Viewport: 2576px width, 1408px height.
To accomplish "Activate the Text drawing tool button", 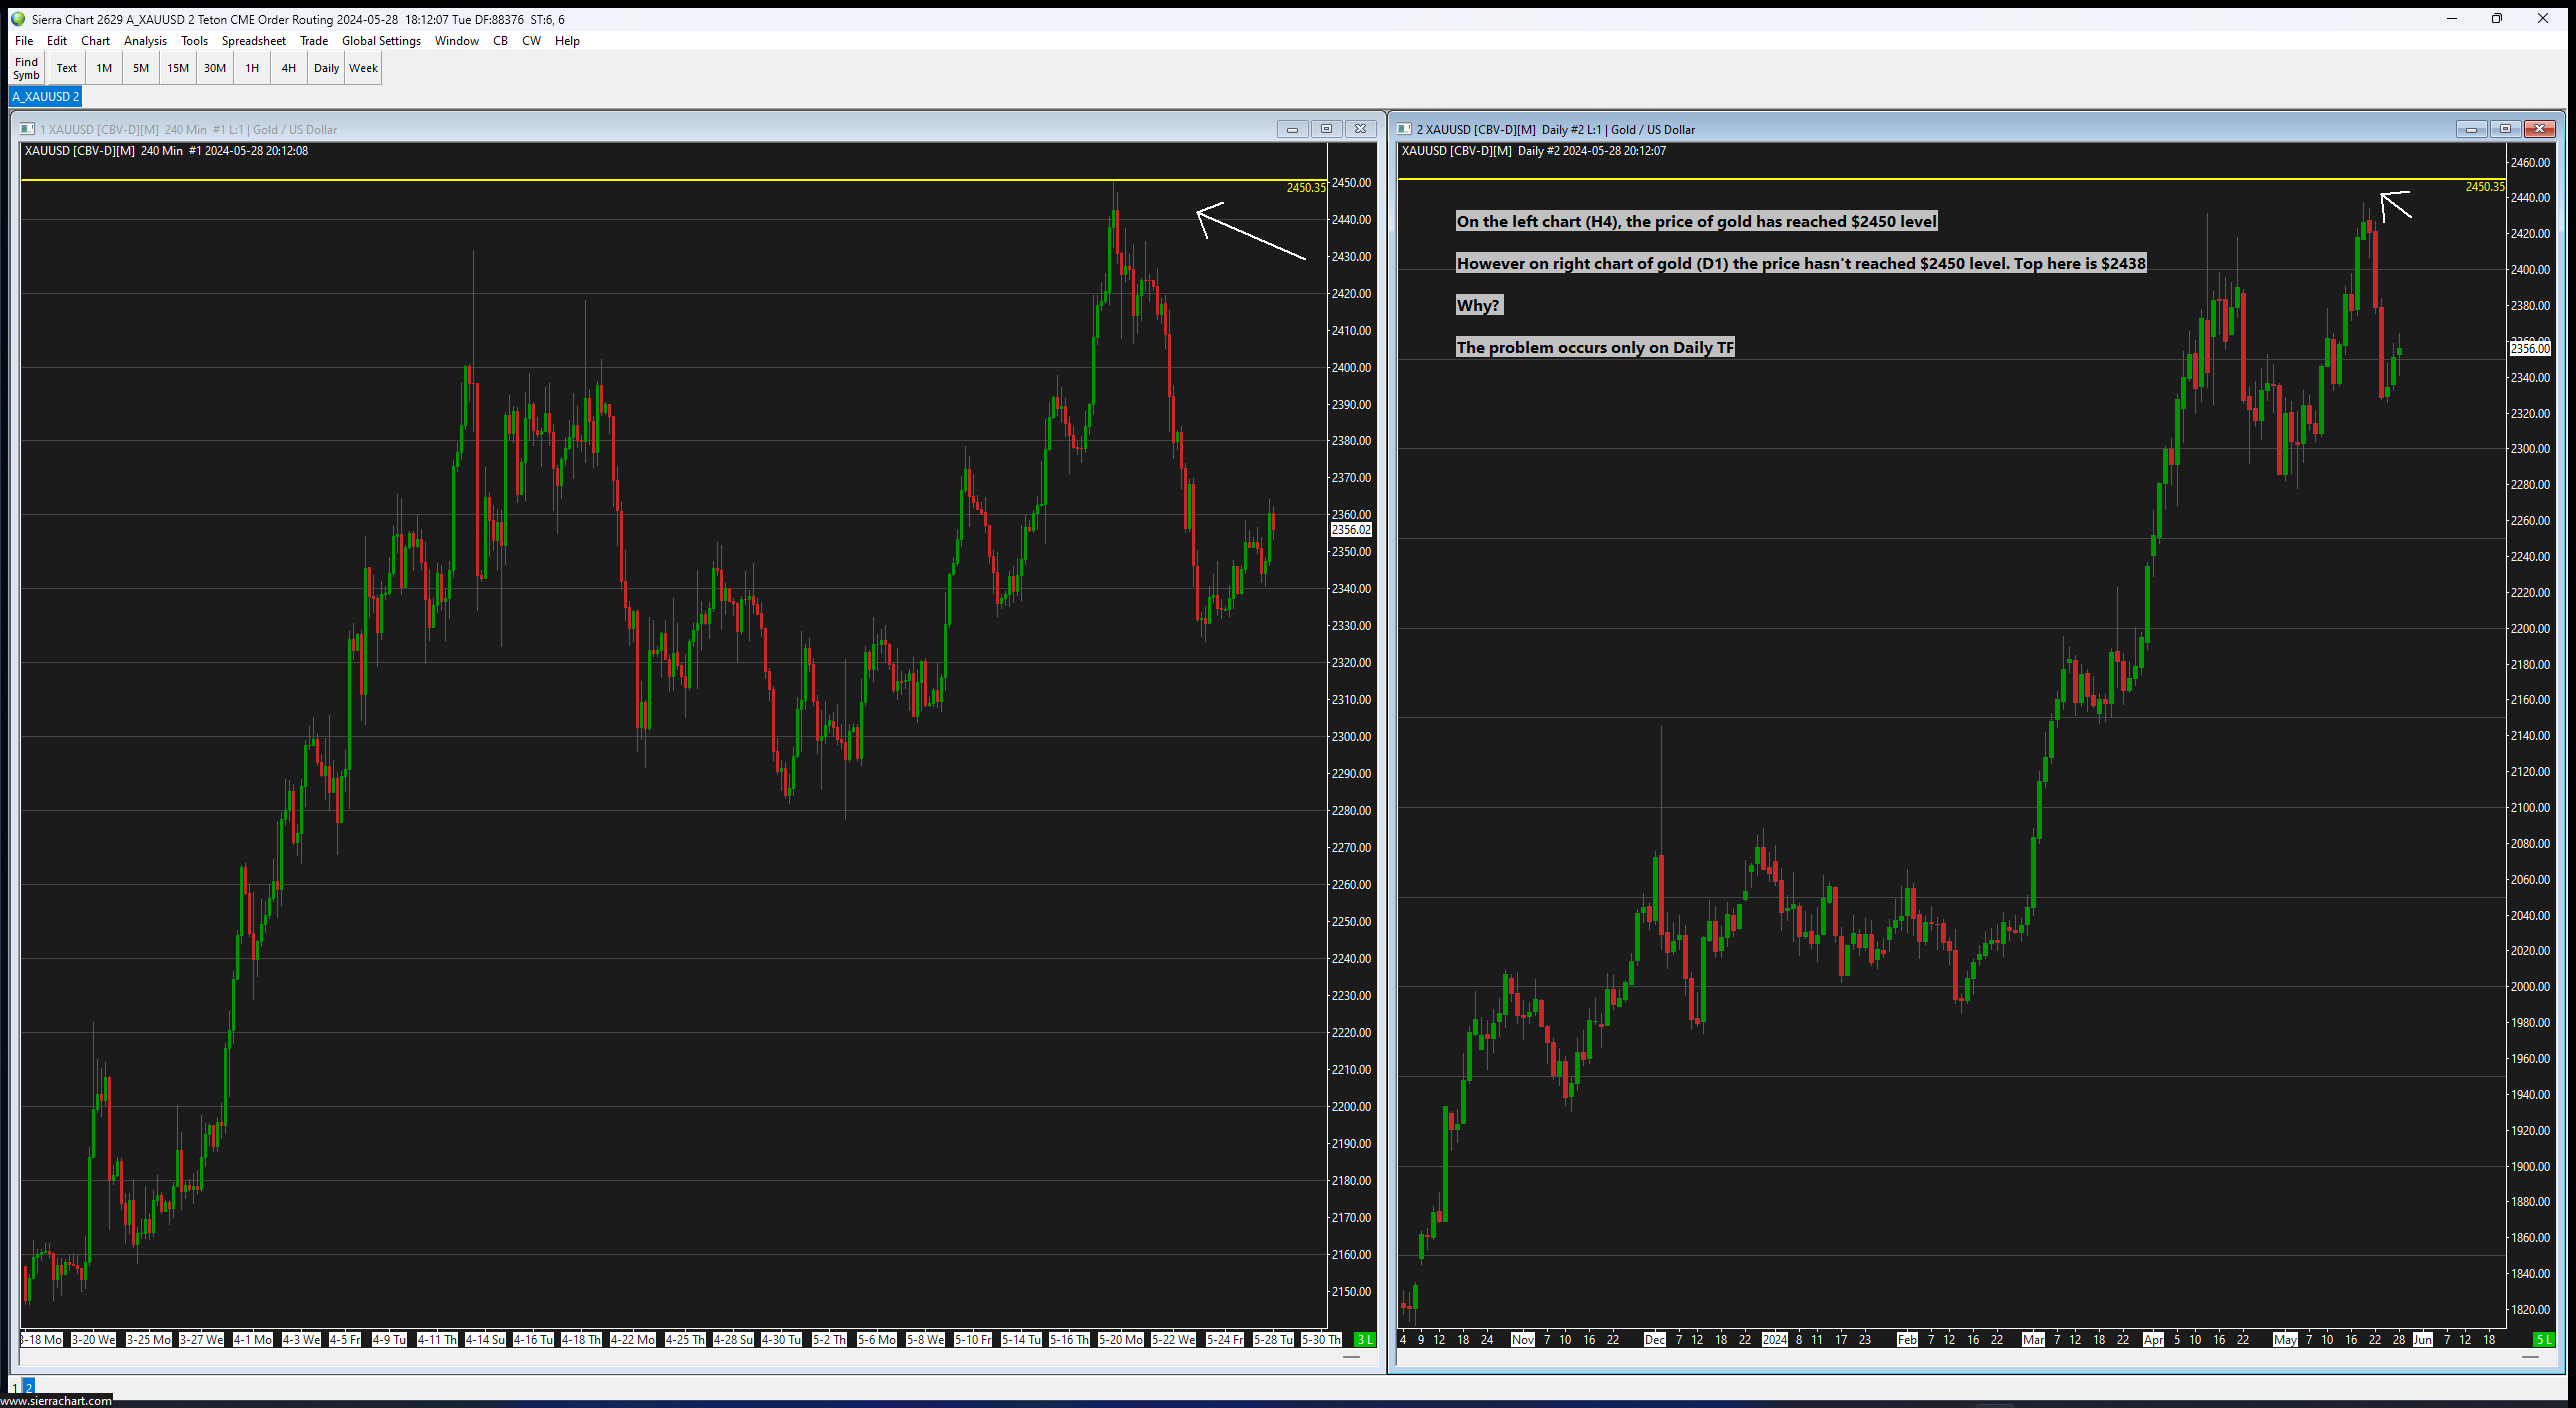I will point(66,68).
